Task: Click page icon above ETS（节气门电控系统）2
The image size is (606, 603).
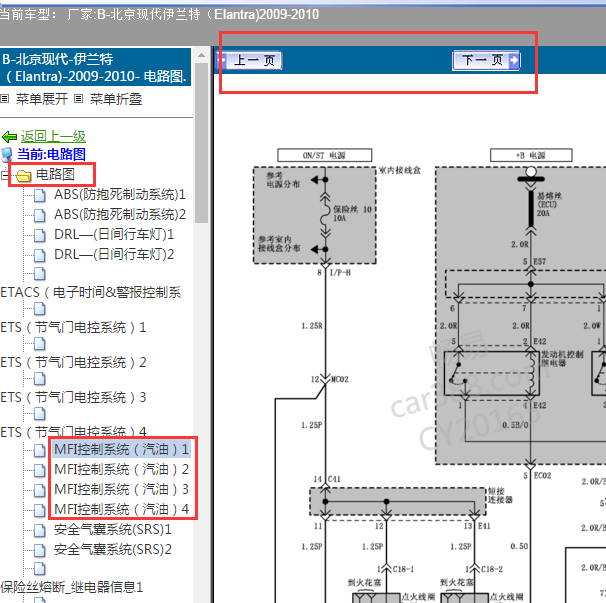Action: pos(39,344)
